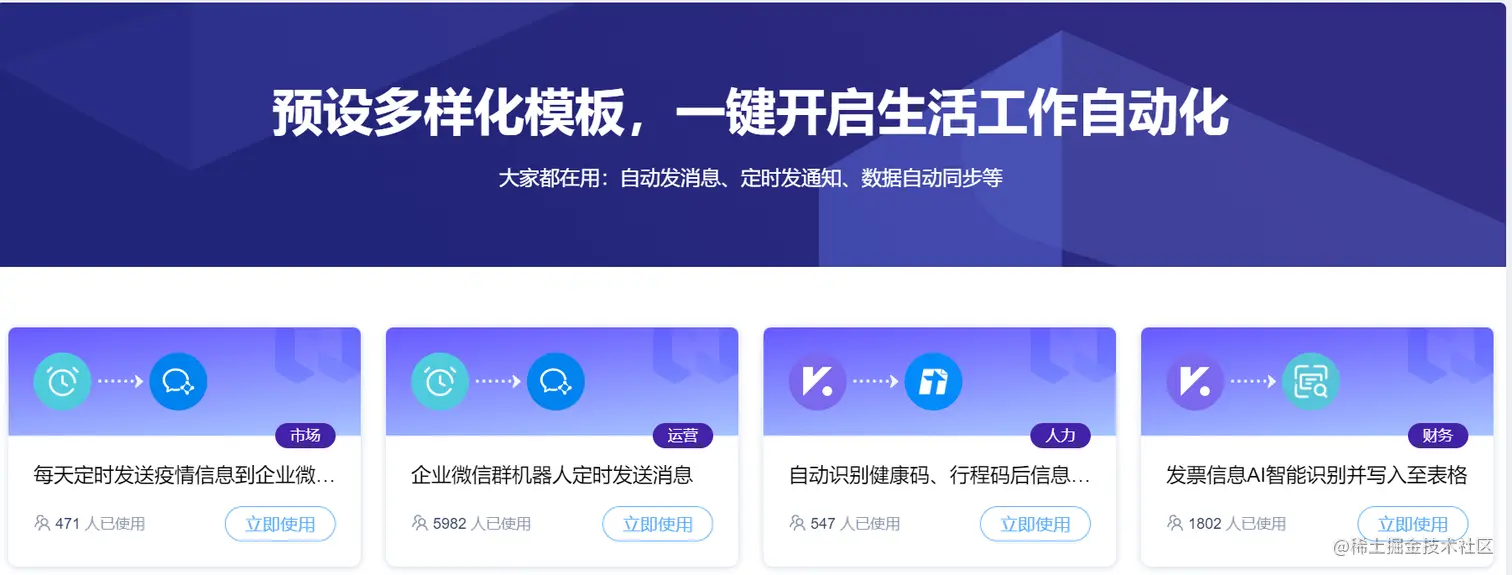The height and width of the screenshot is (575, 1512).
Task: Click the alarm clock icon in 市场 card
Action: click(x=62, y=381)
